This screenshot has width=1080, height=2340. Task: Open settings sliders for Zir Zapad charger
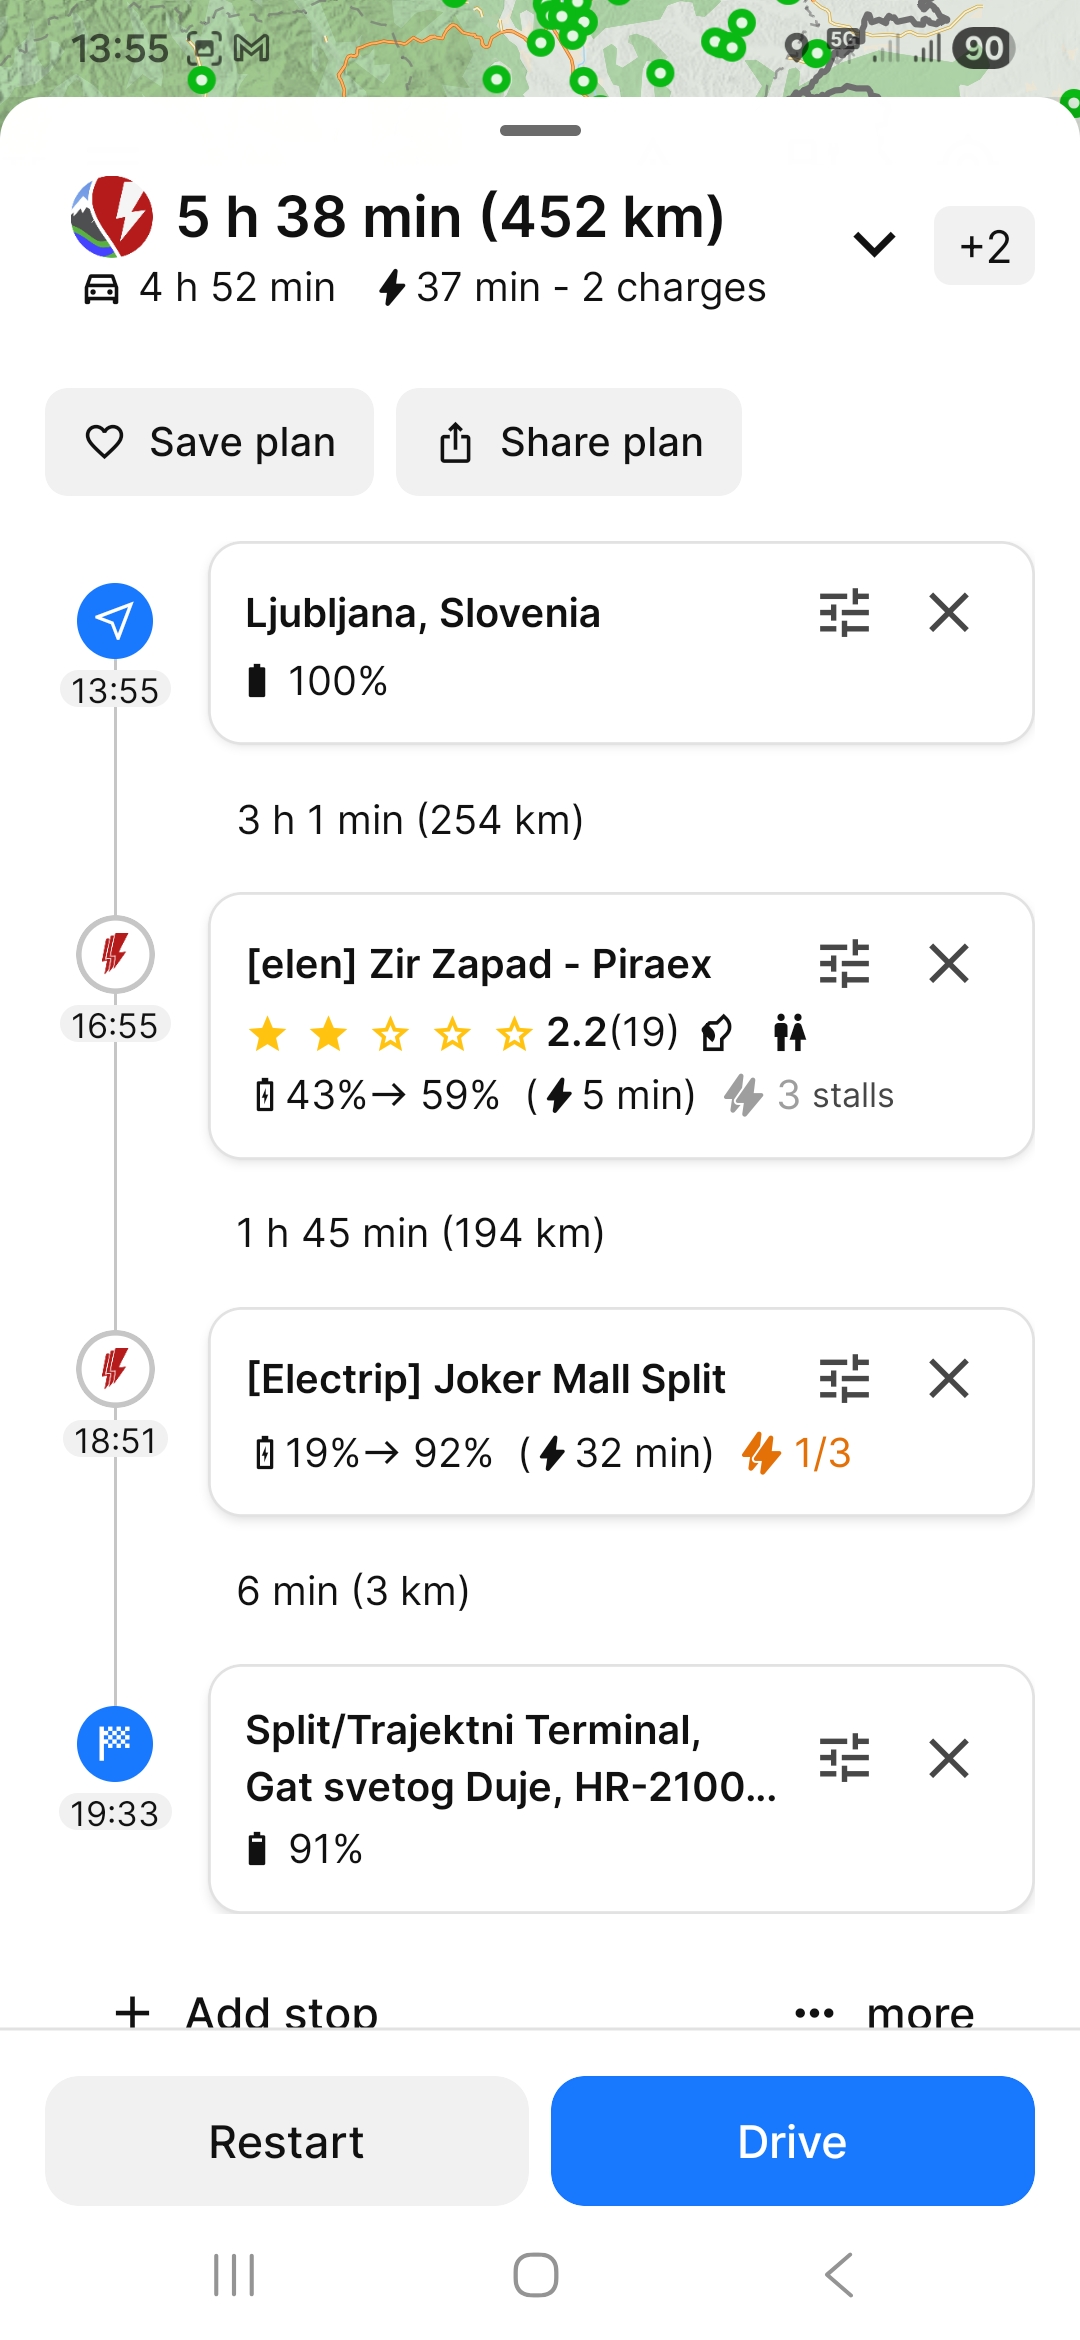(x=844, y=964)
